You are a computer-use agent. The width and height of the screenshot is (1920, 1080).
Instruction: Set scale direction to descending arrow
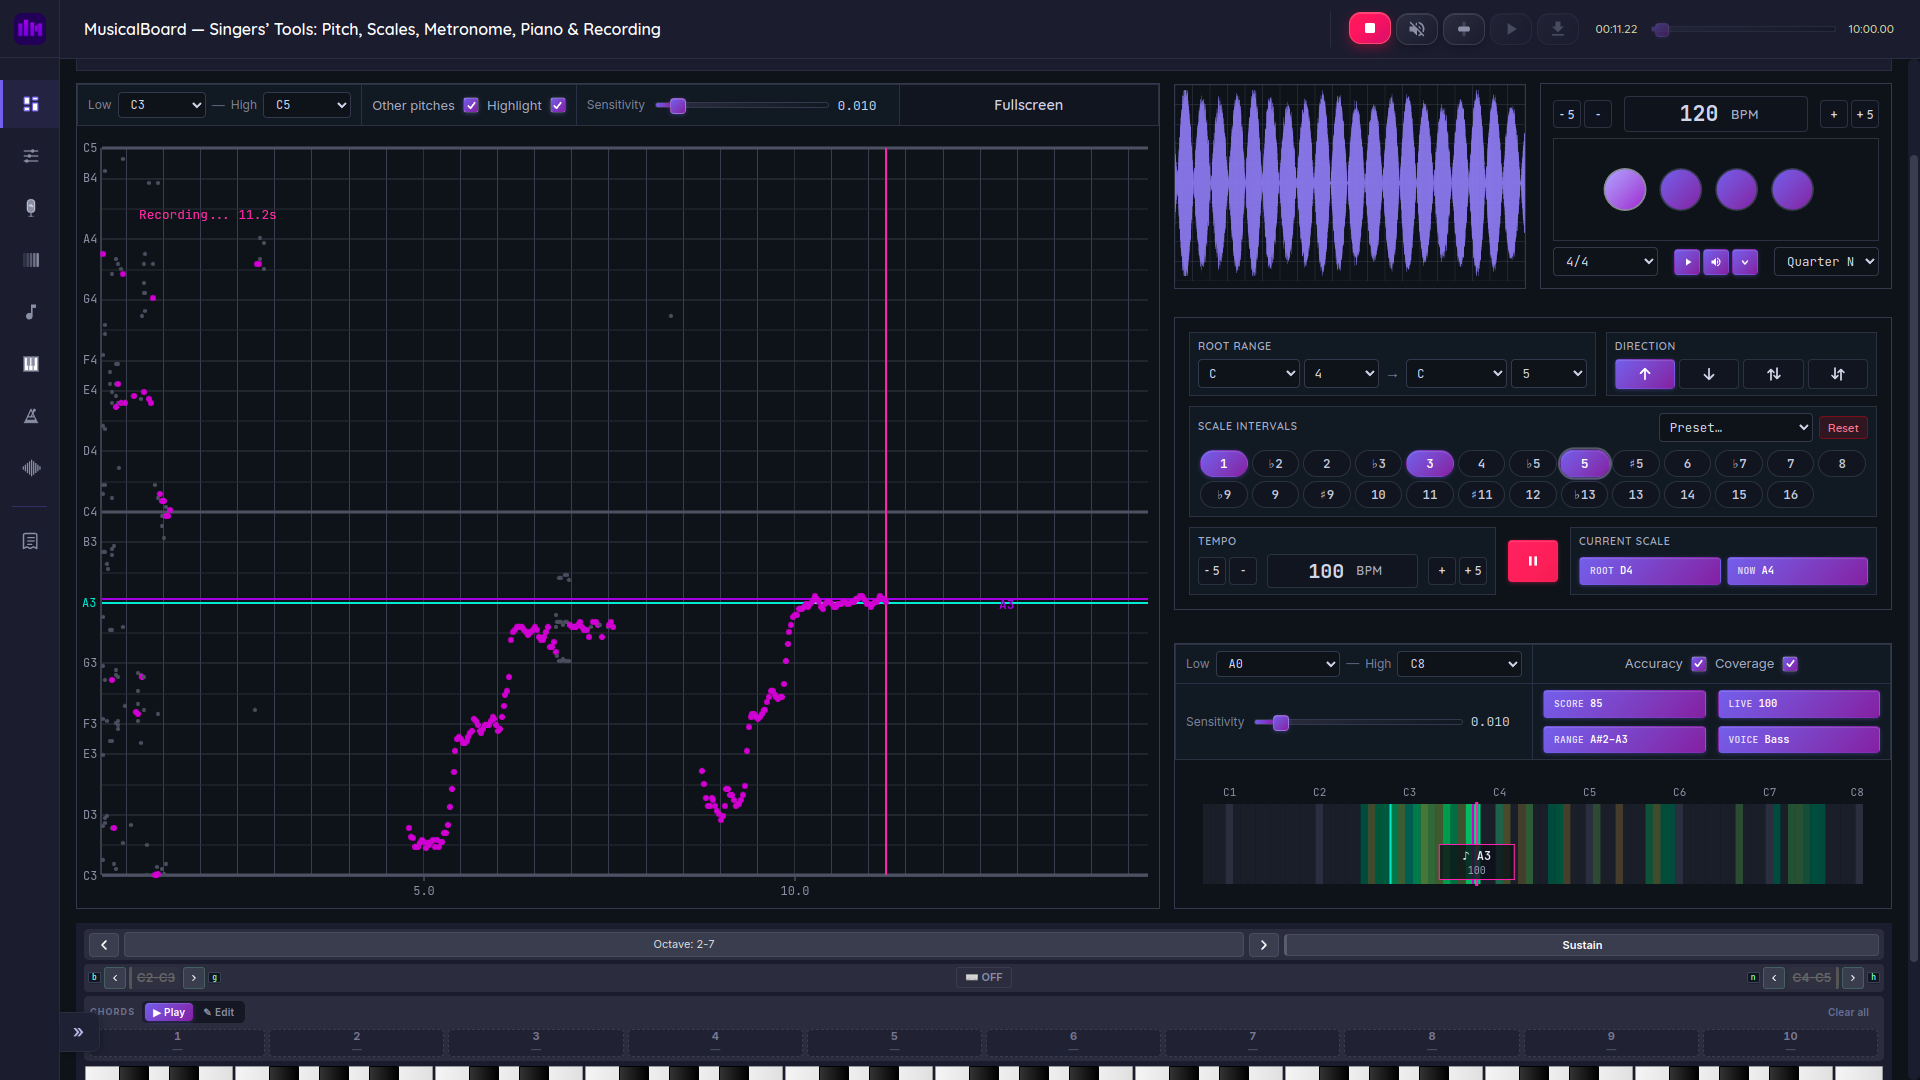click(x=1709, y=374)
